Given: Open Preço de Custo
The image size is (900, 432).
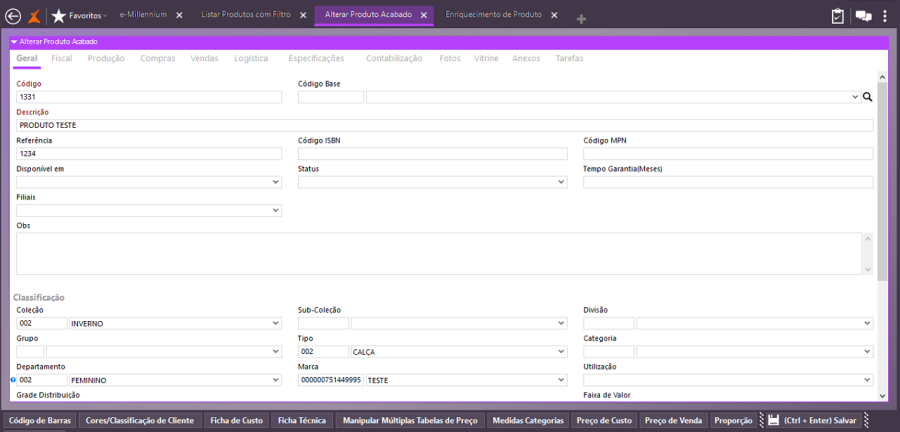Looking at the screenshot, I should (x=604, y=421).
